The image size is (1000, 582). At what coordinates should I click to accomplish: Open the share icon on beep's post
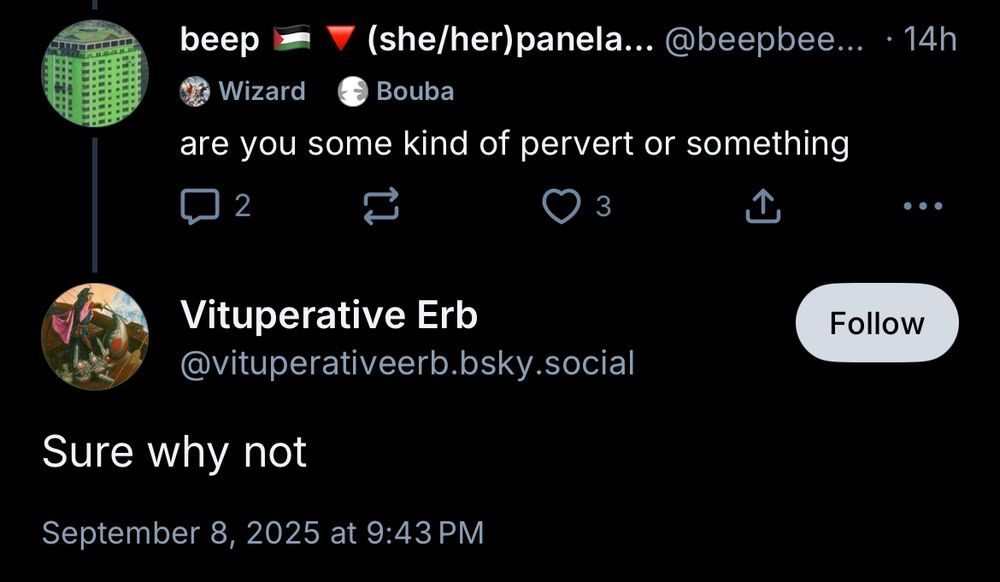(762, 203)
